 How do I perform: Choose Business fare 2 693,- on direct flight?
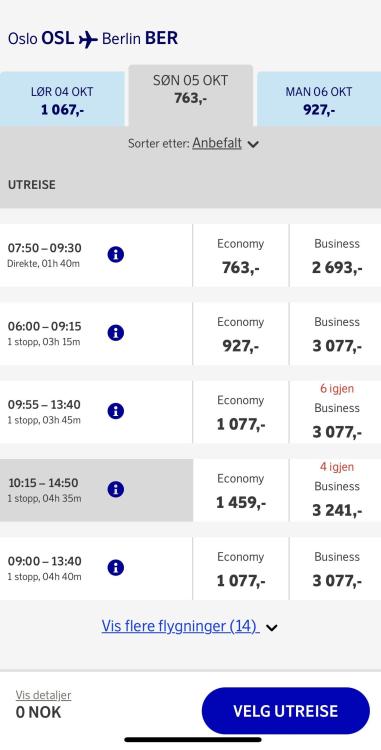point(337,255)
